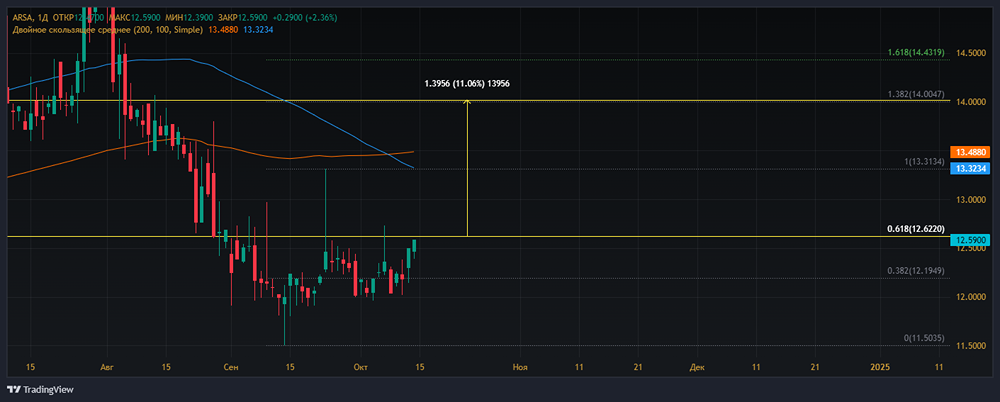Click the 14.0000 price scale label

(970, 102)
